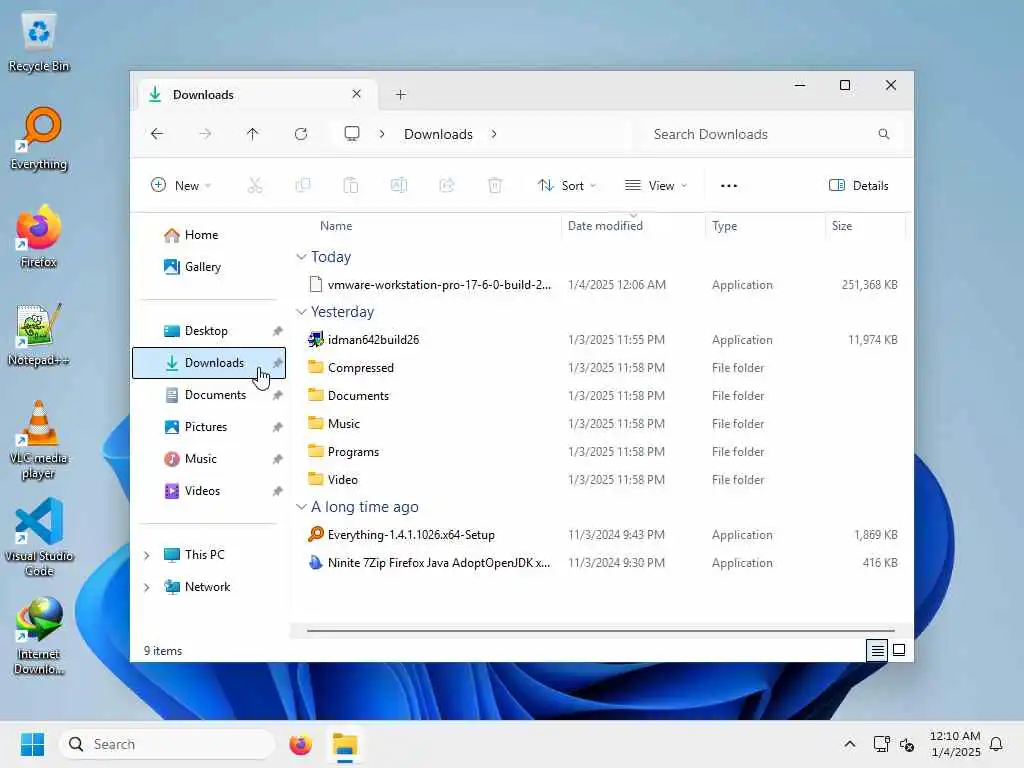
Task: Click the Copy icon in toolbar
Action: click(x=303, y=185)
